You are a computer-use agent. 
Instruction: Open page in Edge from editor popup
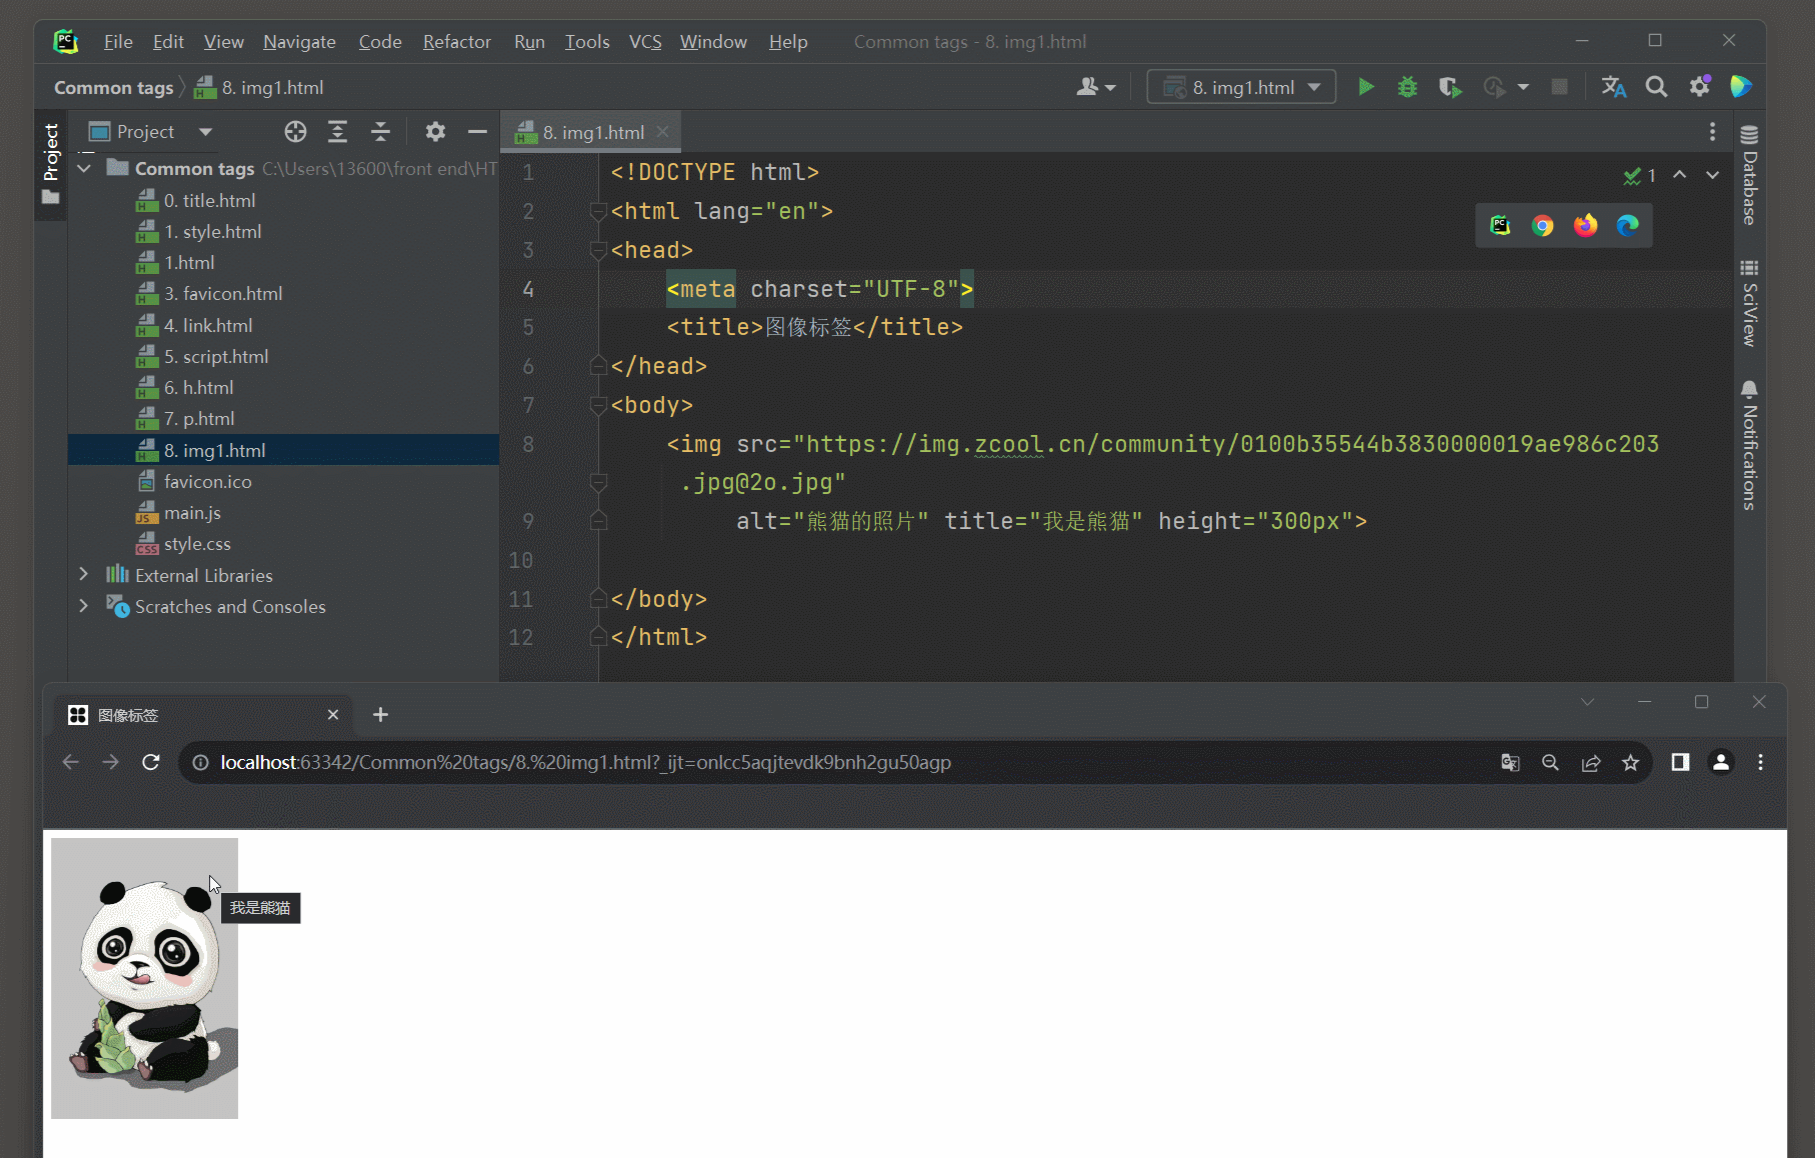coord(1628,225)
